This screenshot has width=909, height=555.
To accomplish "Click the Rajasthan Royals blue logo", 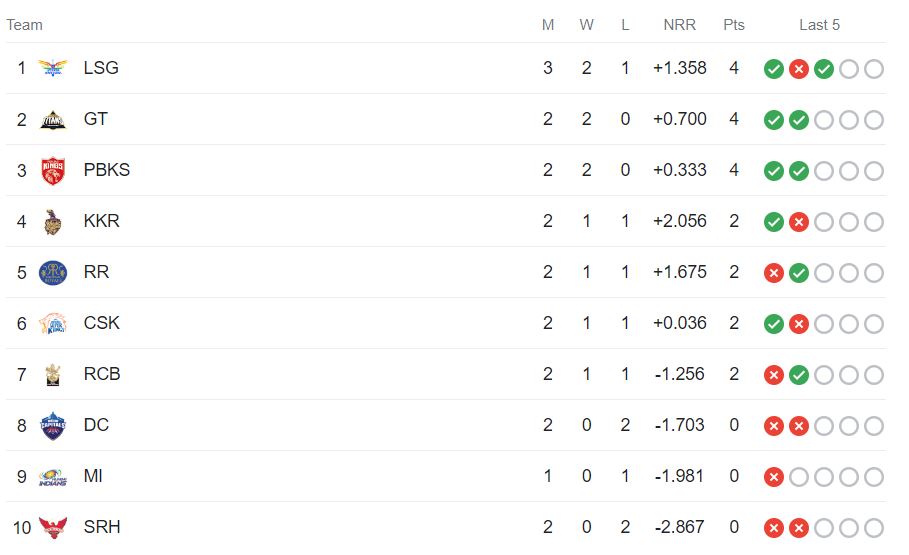I will click(53, 273).
